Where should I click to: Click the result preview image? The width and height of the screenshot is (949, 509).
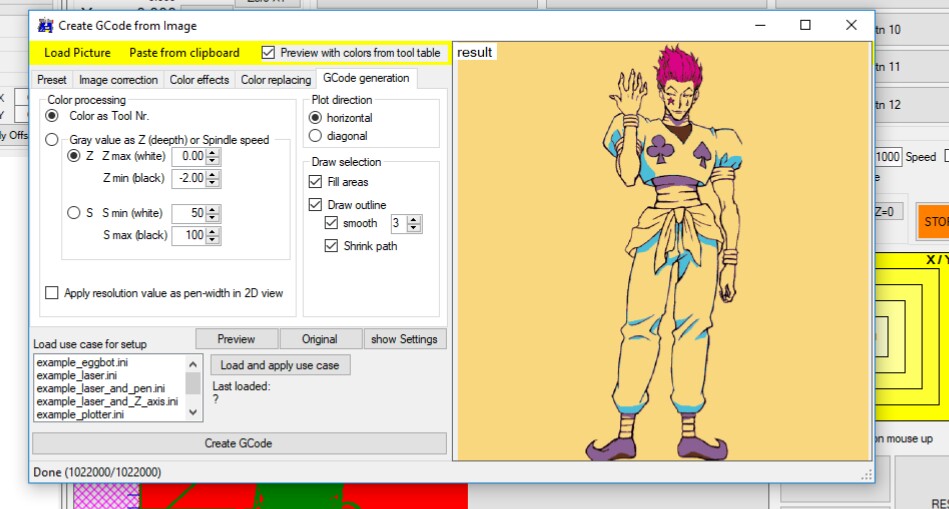[663, 251]
